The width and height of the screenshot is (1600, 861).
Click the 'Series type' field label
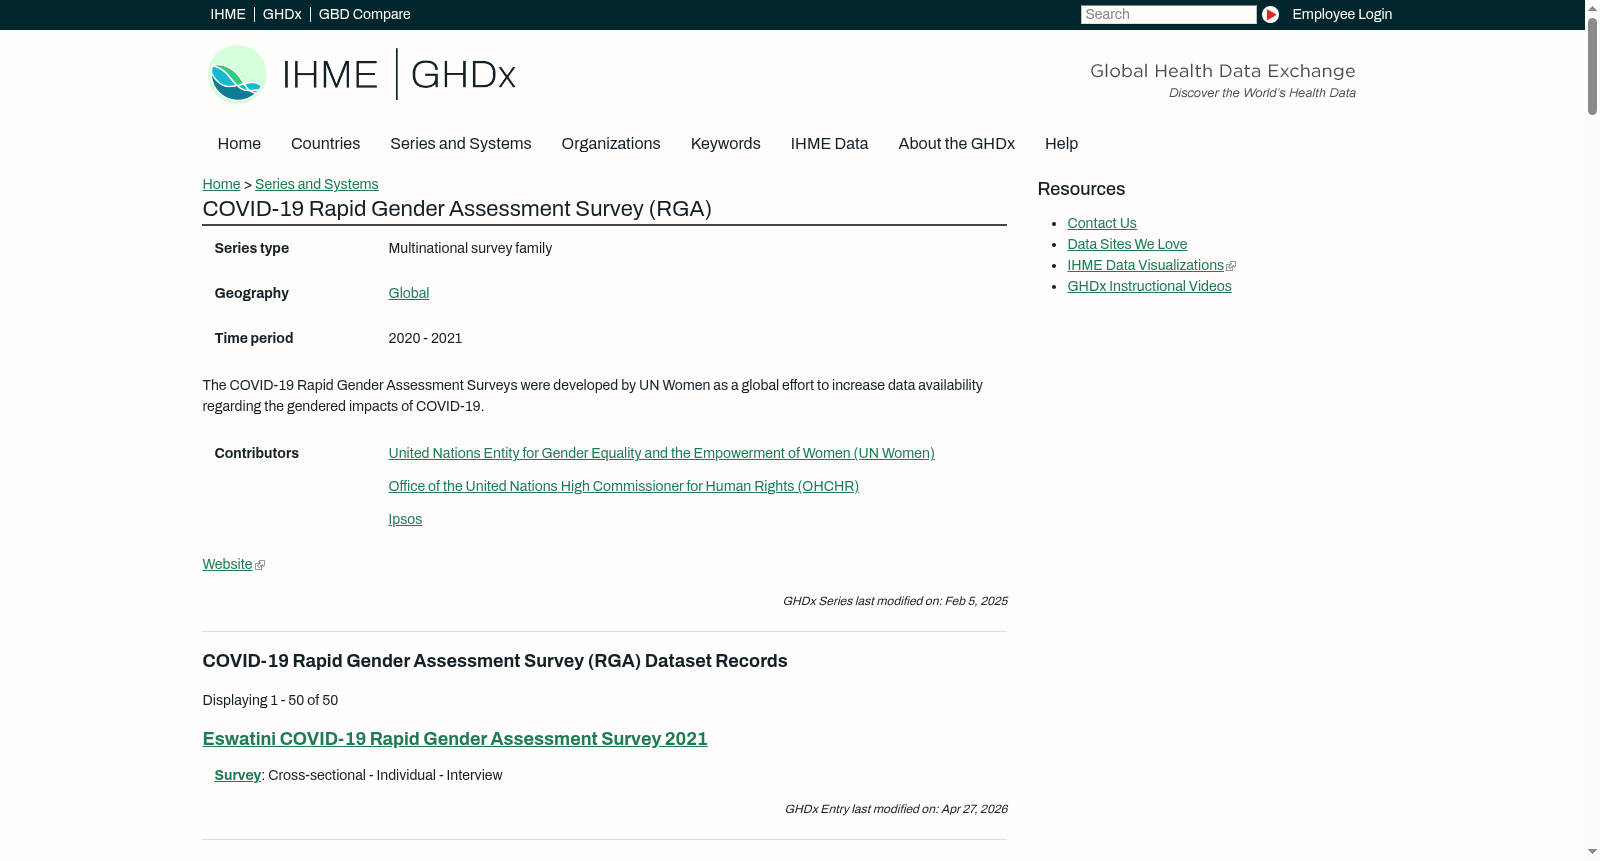tap(251, 248)
